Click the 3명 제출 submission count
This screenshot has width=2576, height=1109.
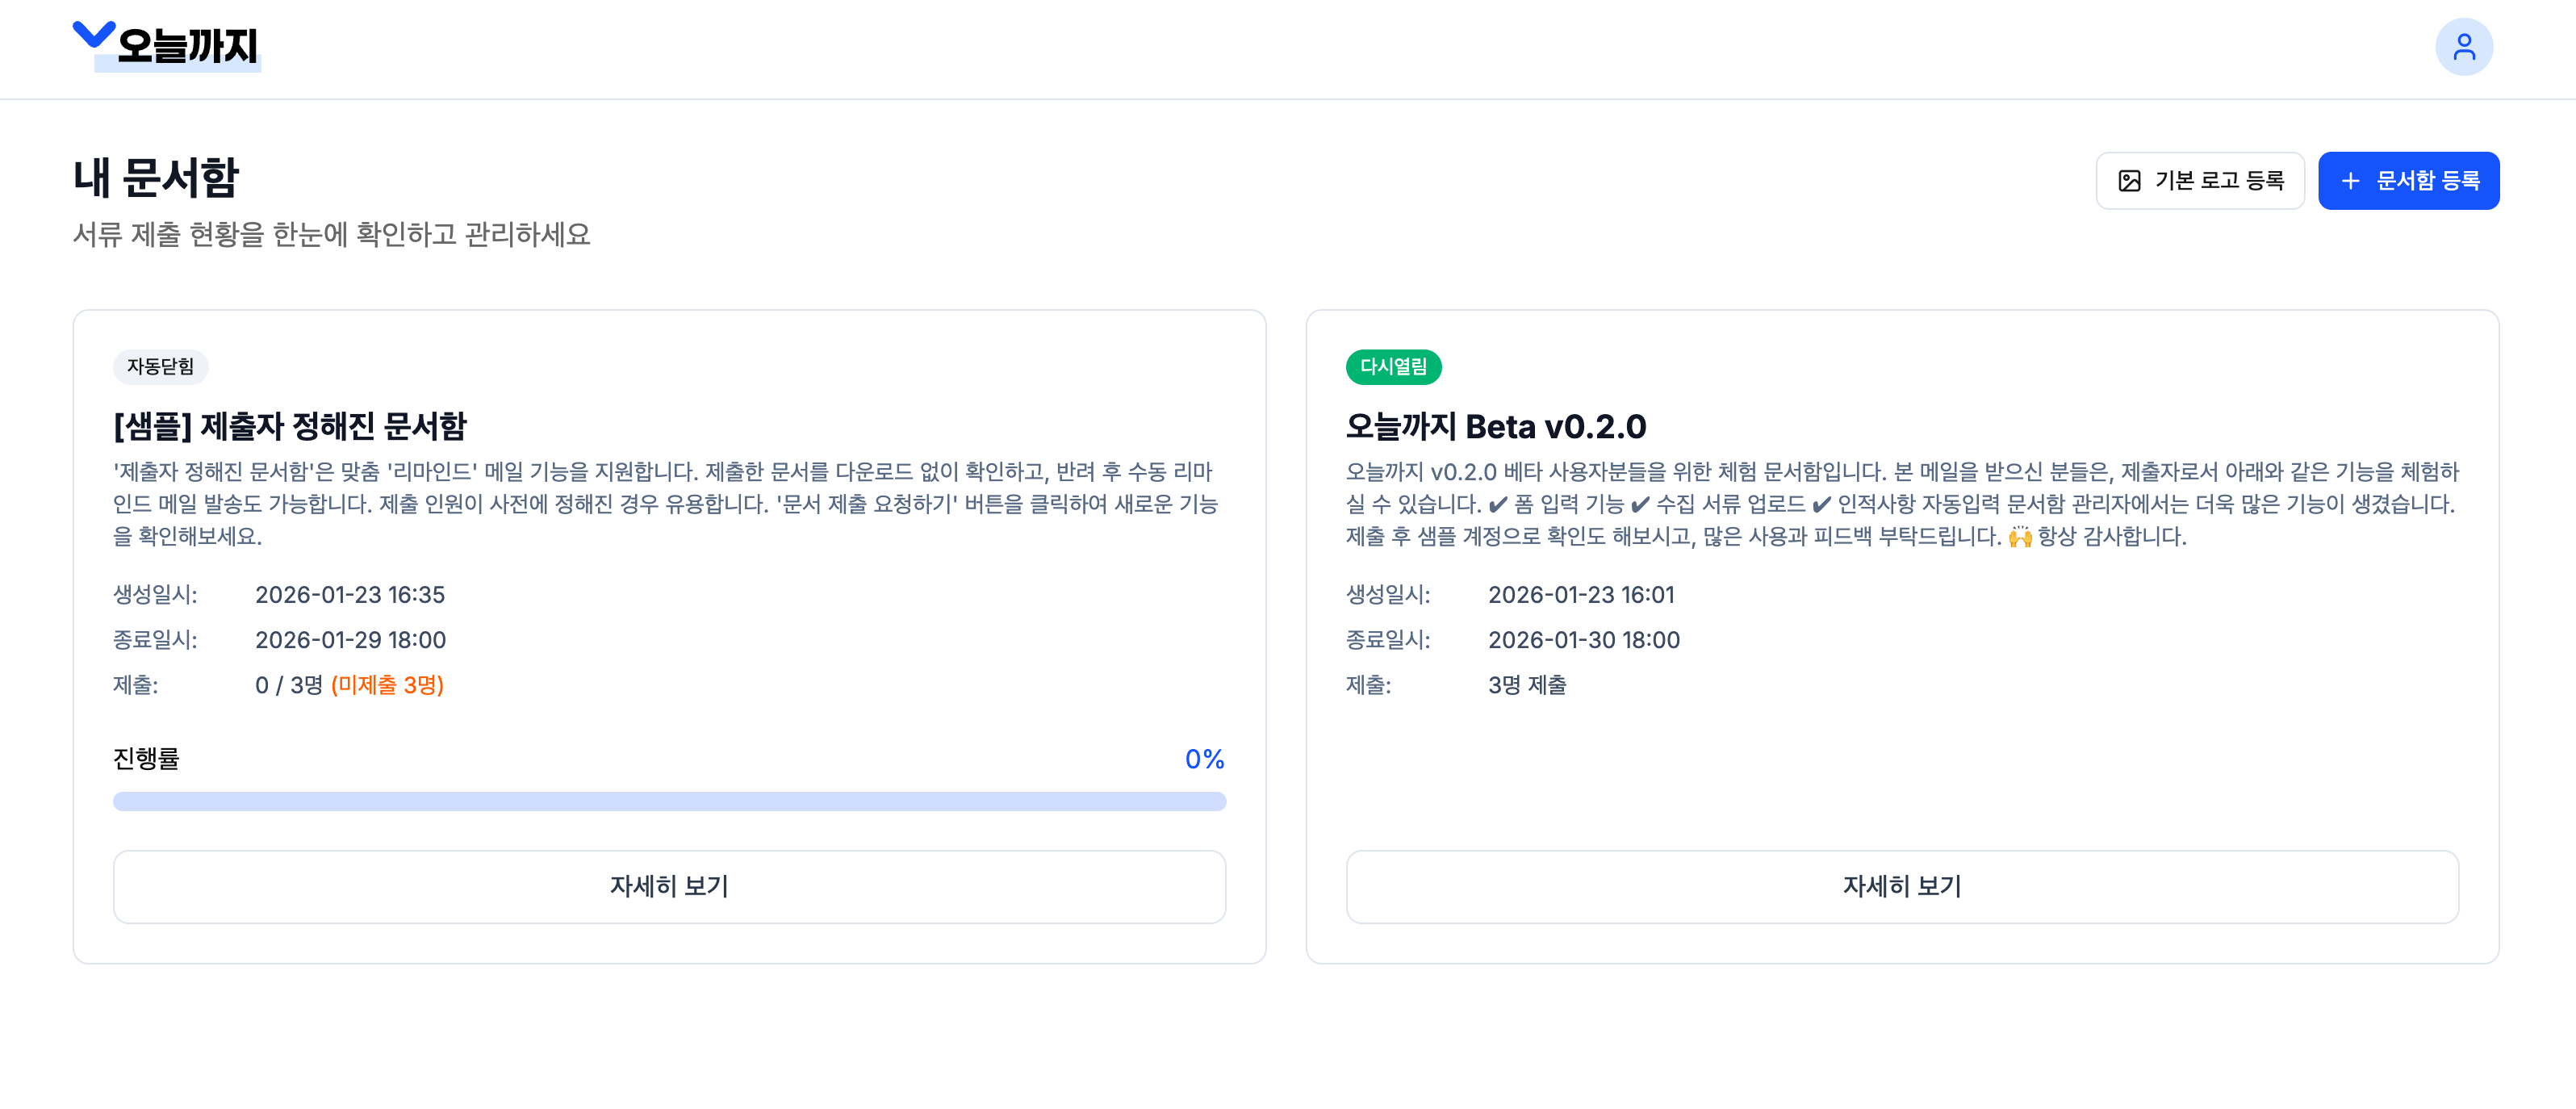point(1527,686)
